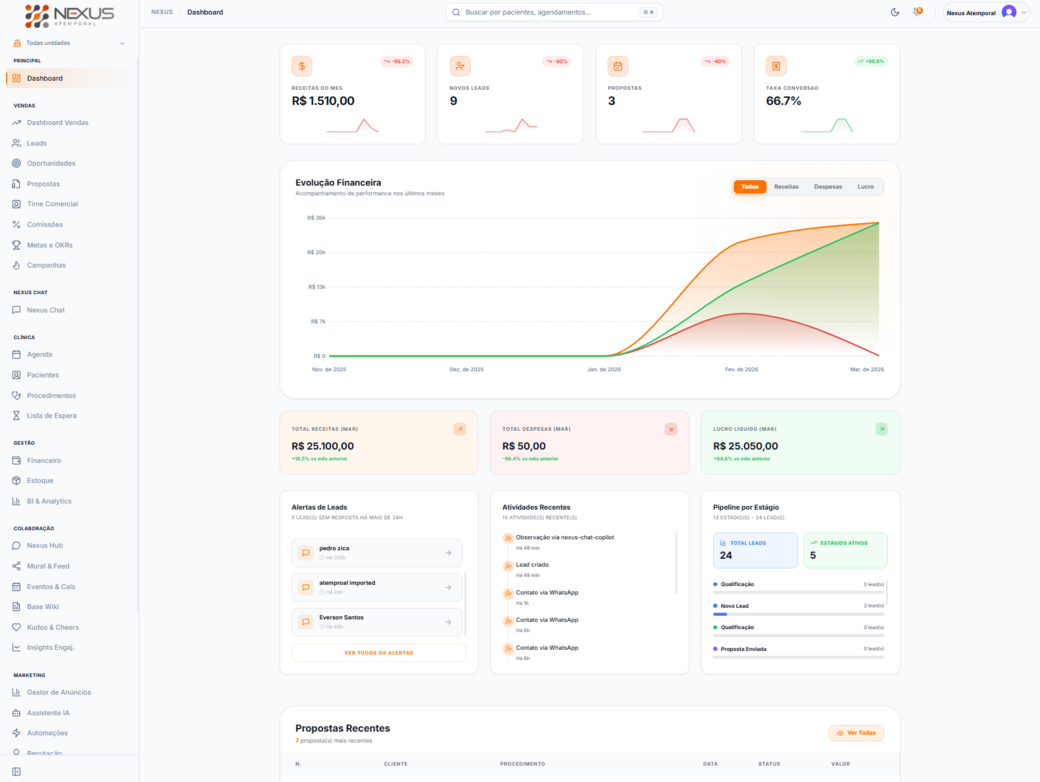Open Nexus Chat from the sidebar
Image resolution: width=1040 pixels, height=782 pixels.
[x=46, y=310]
